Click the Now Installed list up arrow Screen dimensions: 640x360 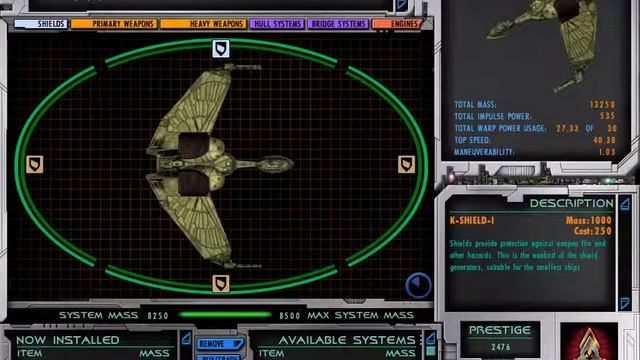tap(186, 338)
